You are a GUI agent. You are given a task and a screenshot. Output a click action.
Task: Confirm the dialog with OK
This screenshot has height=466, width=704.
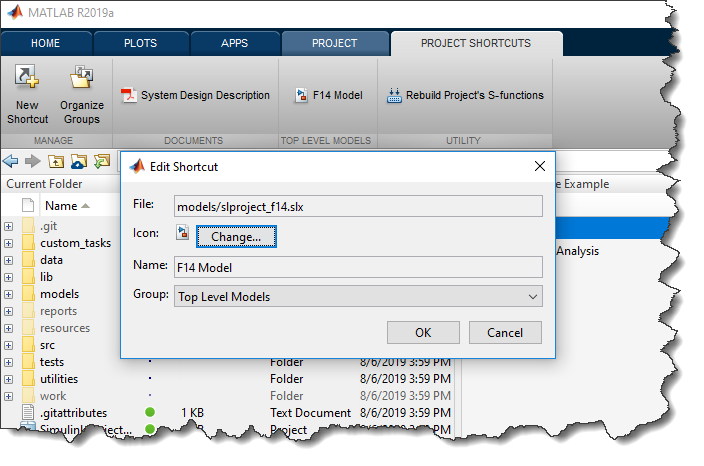423,332
